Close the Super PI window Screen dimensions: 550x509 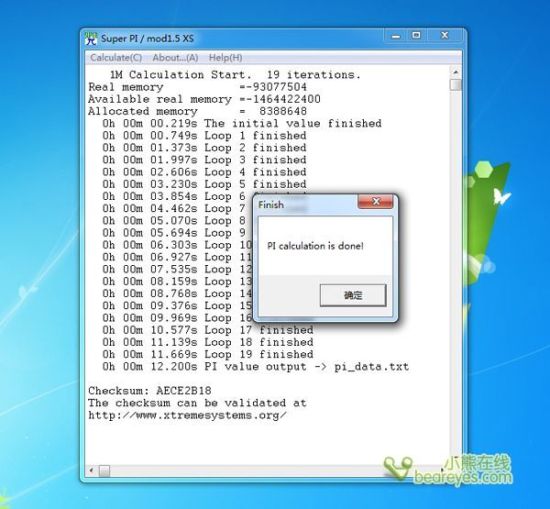(444, 35)
